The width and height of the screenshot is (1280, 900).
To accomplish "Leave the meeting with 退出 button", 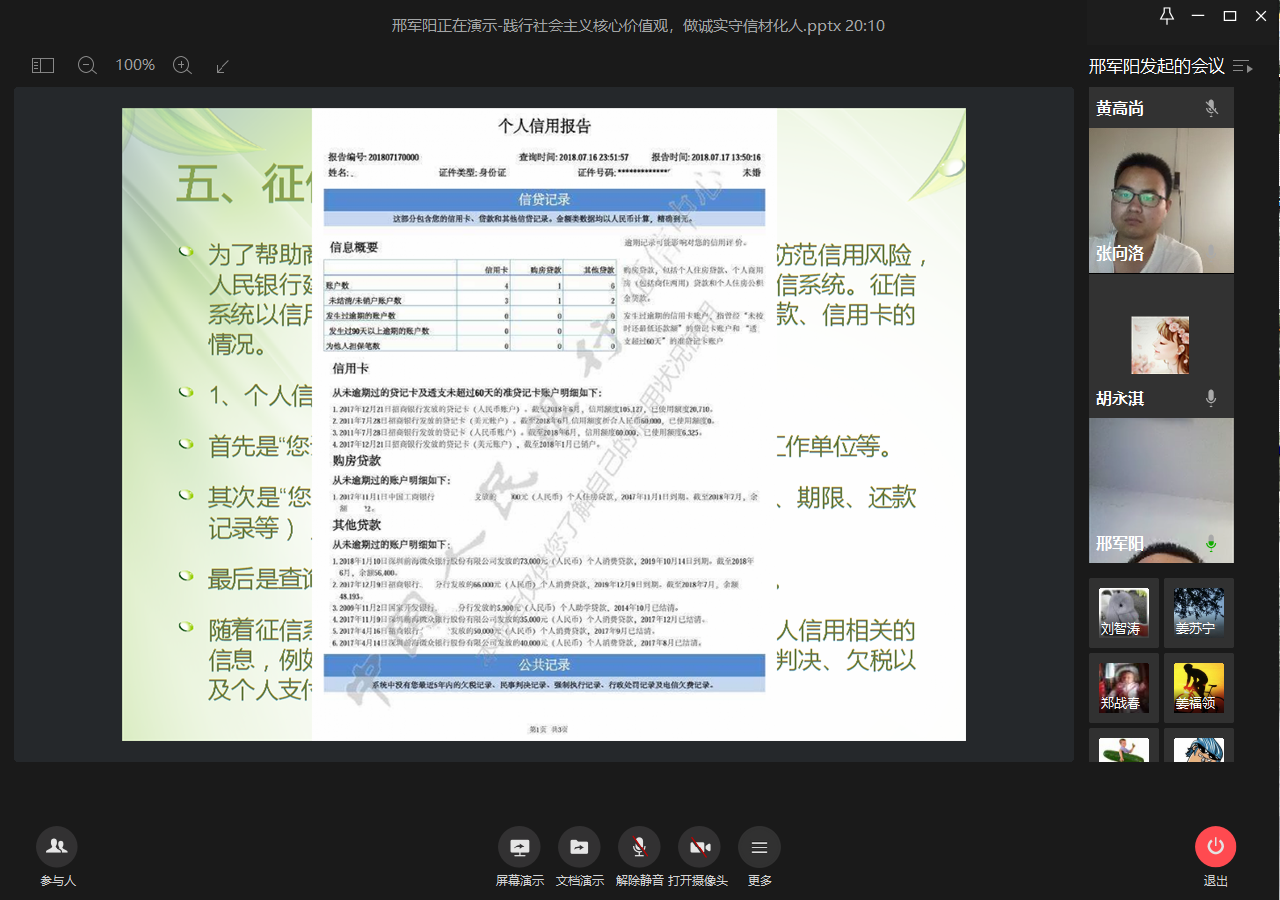I will (x=1215, y=847).
